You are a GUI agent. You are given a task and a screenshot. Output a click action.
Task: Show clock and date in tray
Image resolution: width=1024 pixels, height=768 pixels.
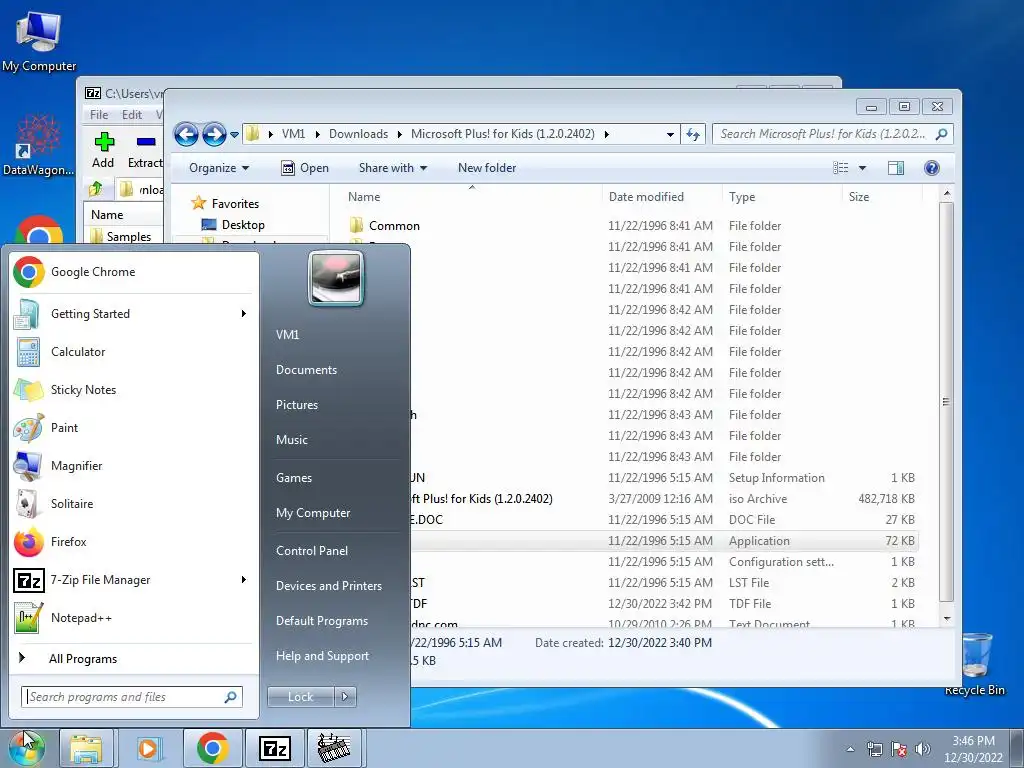973,749
